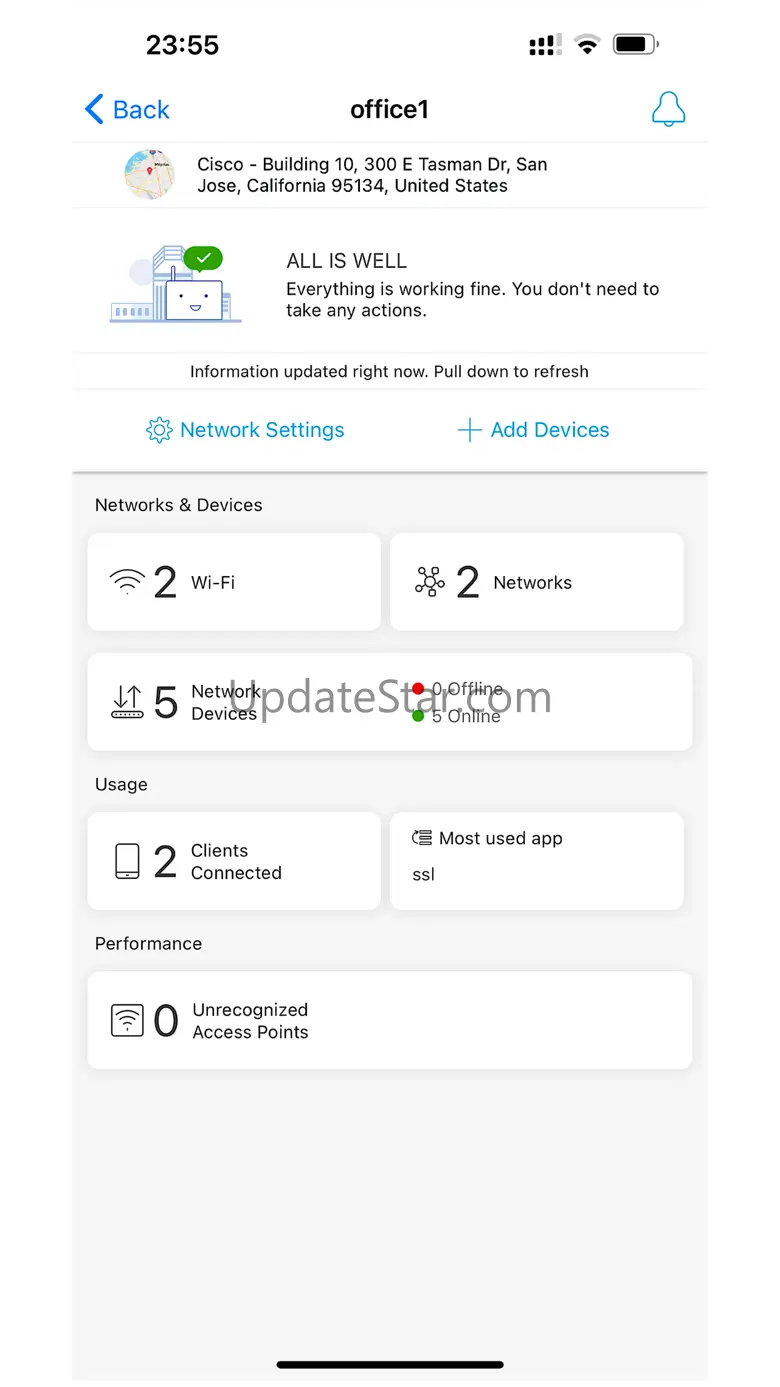The image size is (780, 1387).
Task: Tap the Networks topology icon
Action: (430, 582)
